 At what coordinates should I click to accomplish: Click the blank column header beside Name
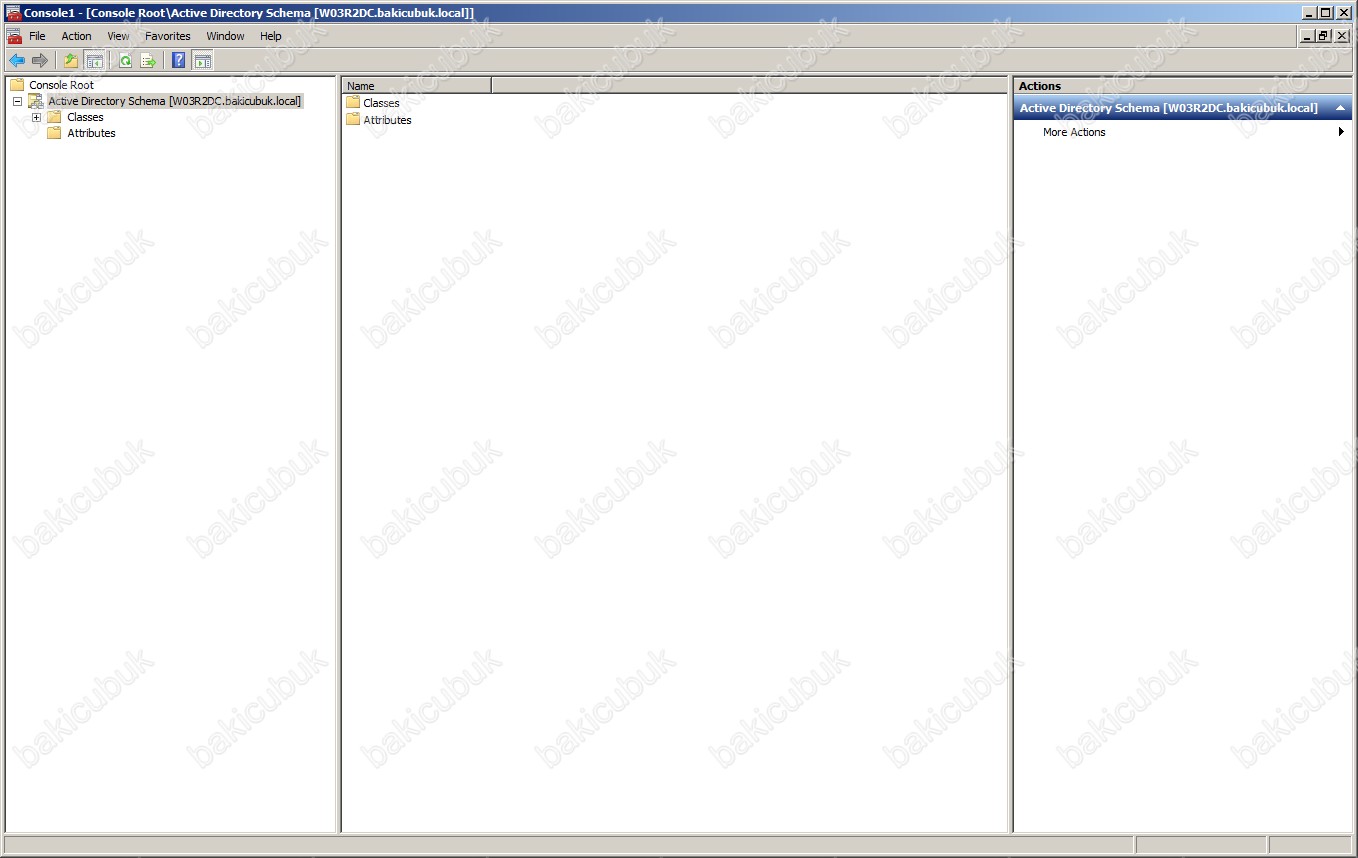(749, 86)
